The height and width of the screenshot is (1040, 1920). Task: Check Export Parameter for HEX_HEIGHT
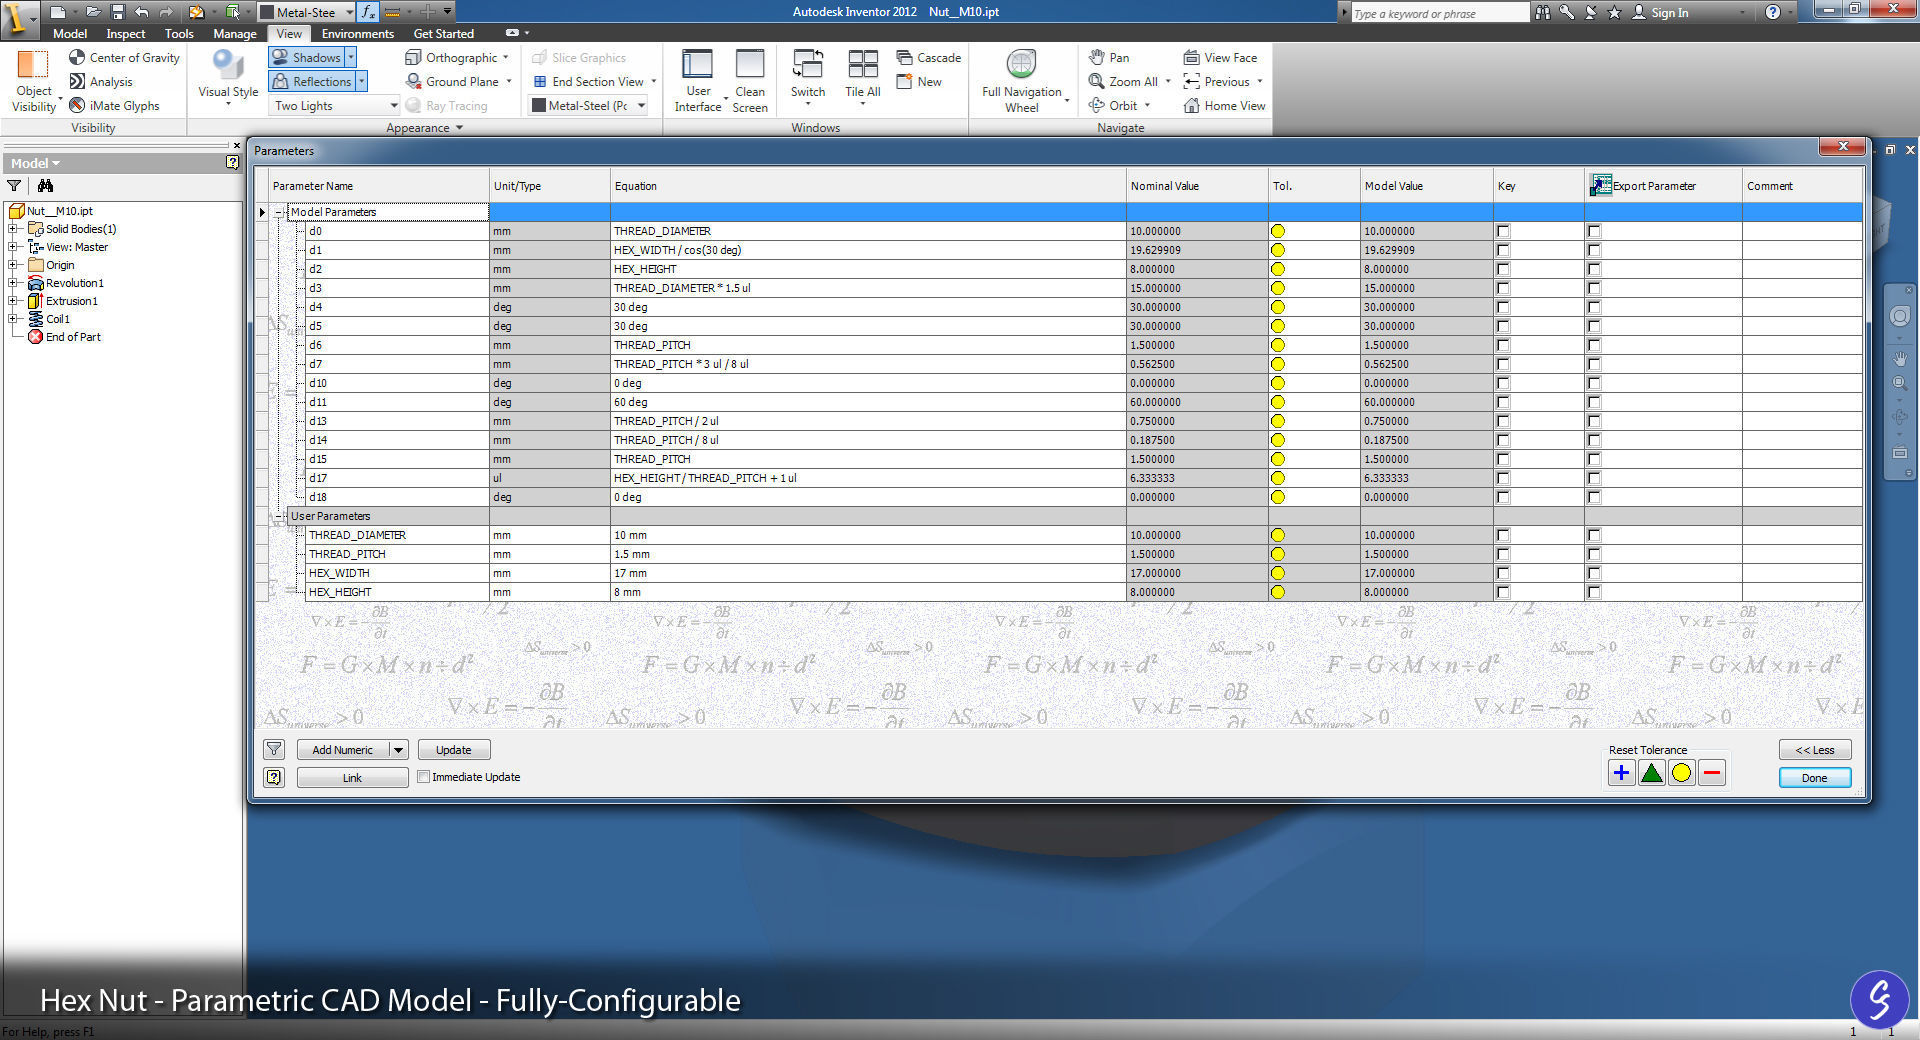[x=1594, y=592]
